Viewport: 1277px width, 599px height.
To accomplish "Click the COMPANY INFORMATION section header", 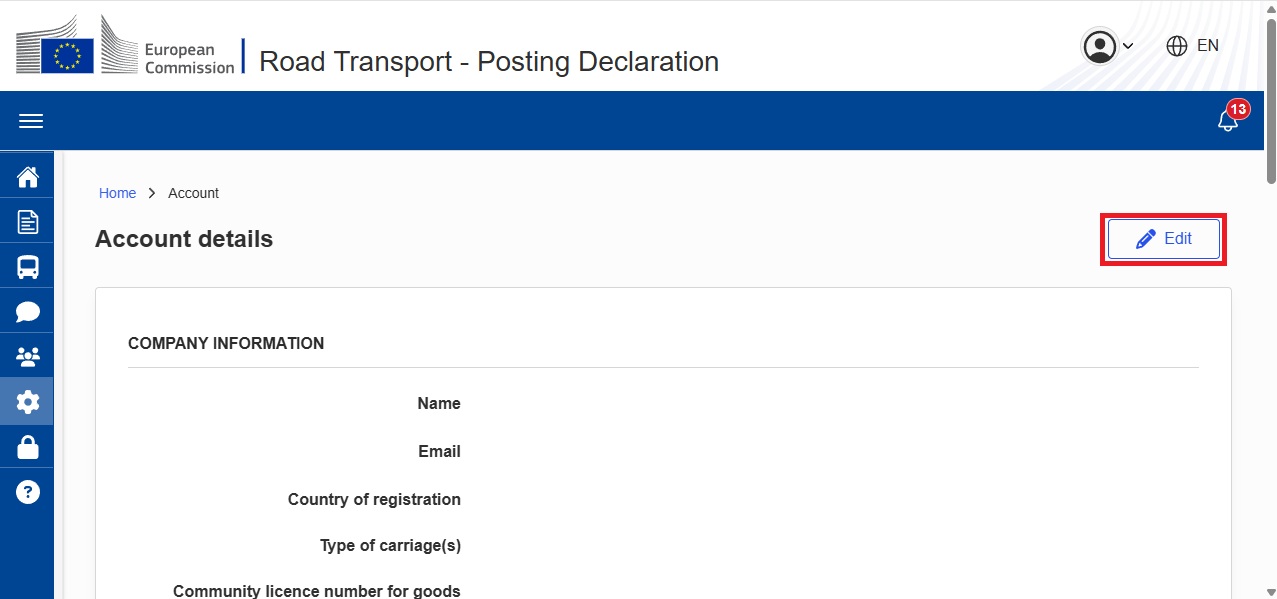I will point(226,343).
